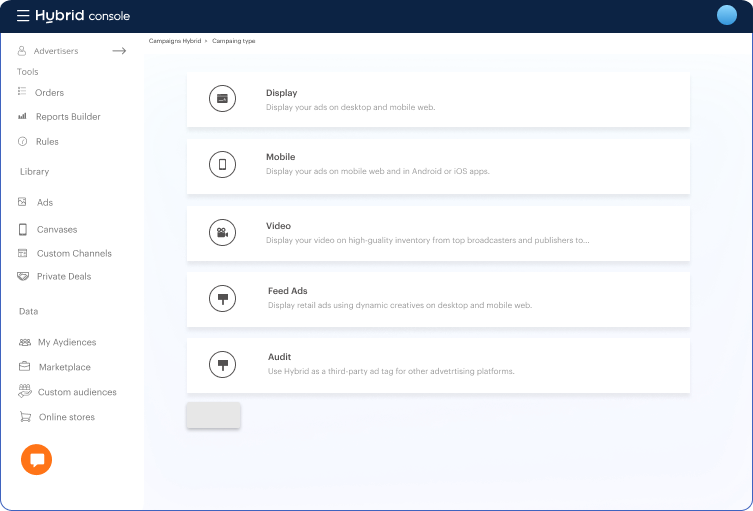Choose the Display campaign title
753x511 pixels.
pyautogui.click(x=281, y=93)
